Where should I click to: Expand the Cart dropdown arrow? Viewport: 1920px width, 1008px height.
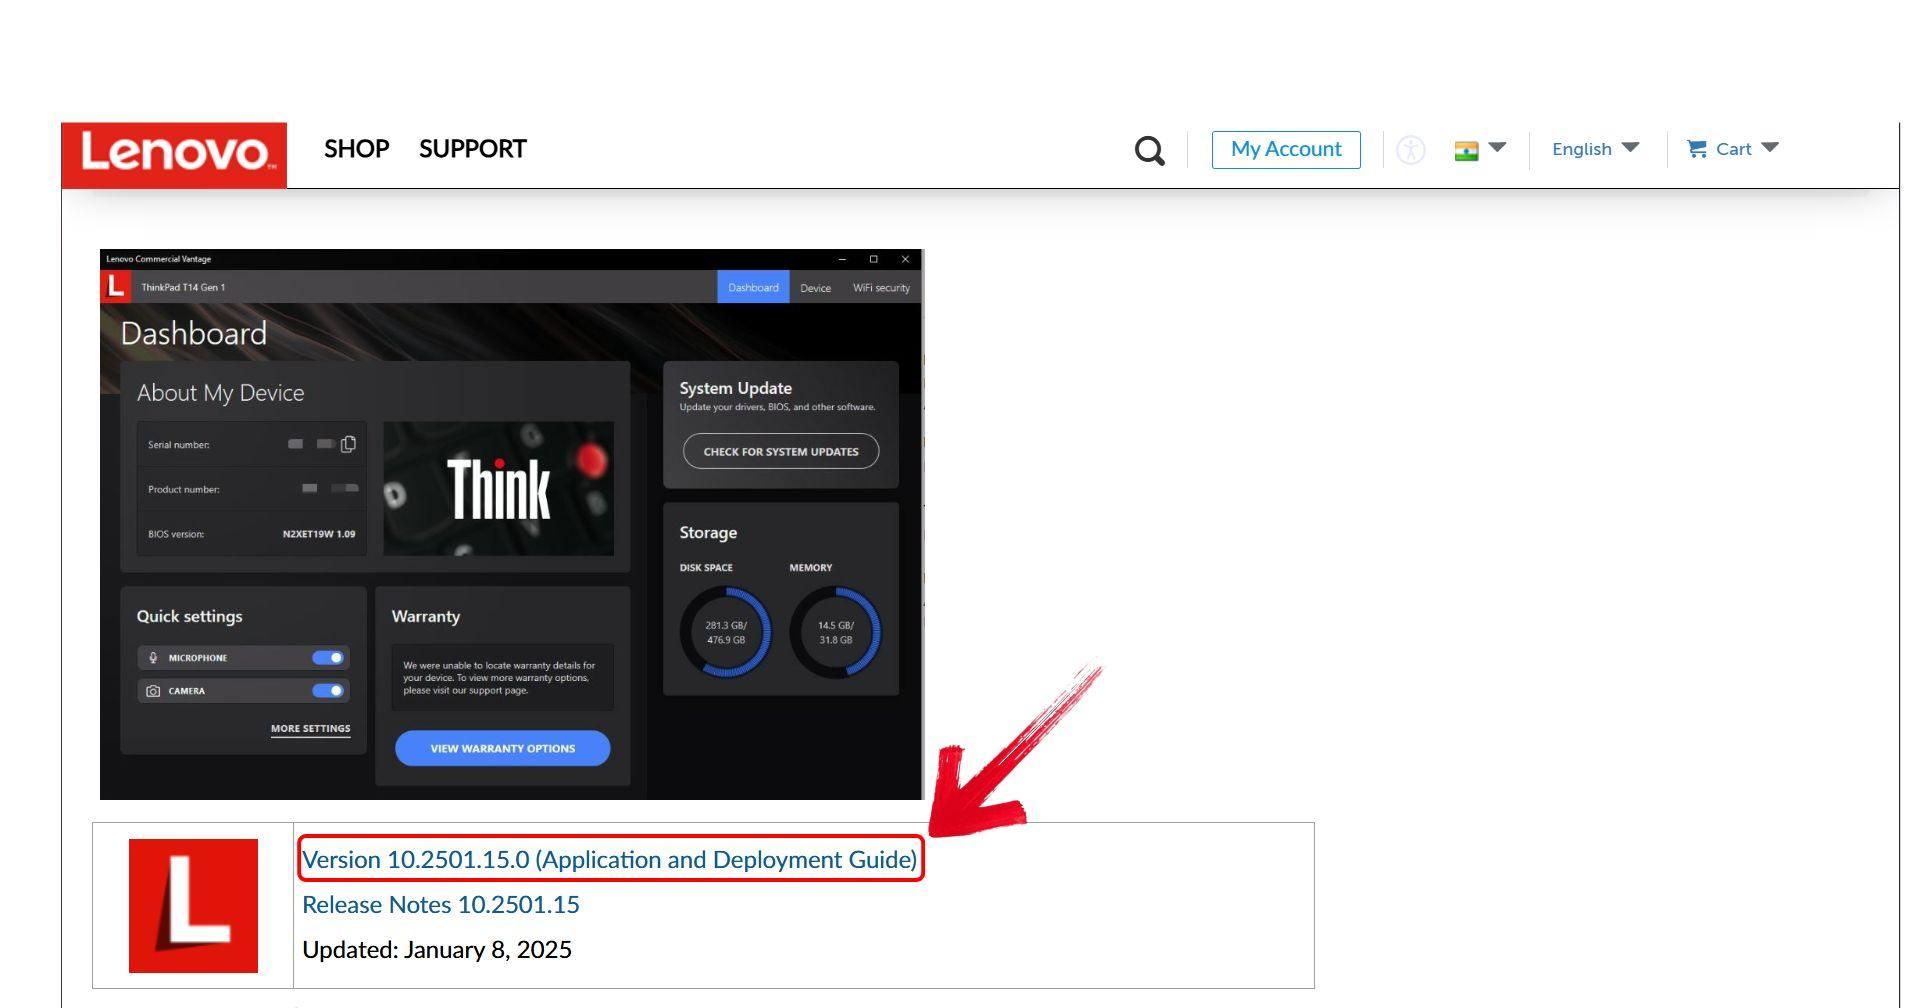(x=1770, y=148)
